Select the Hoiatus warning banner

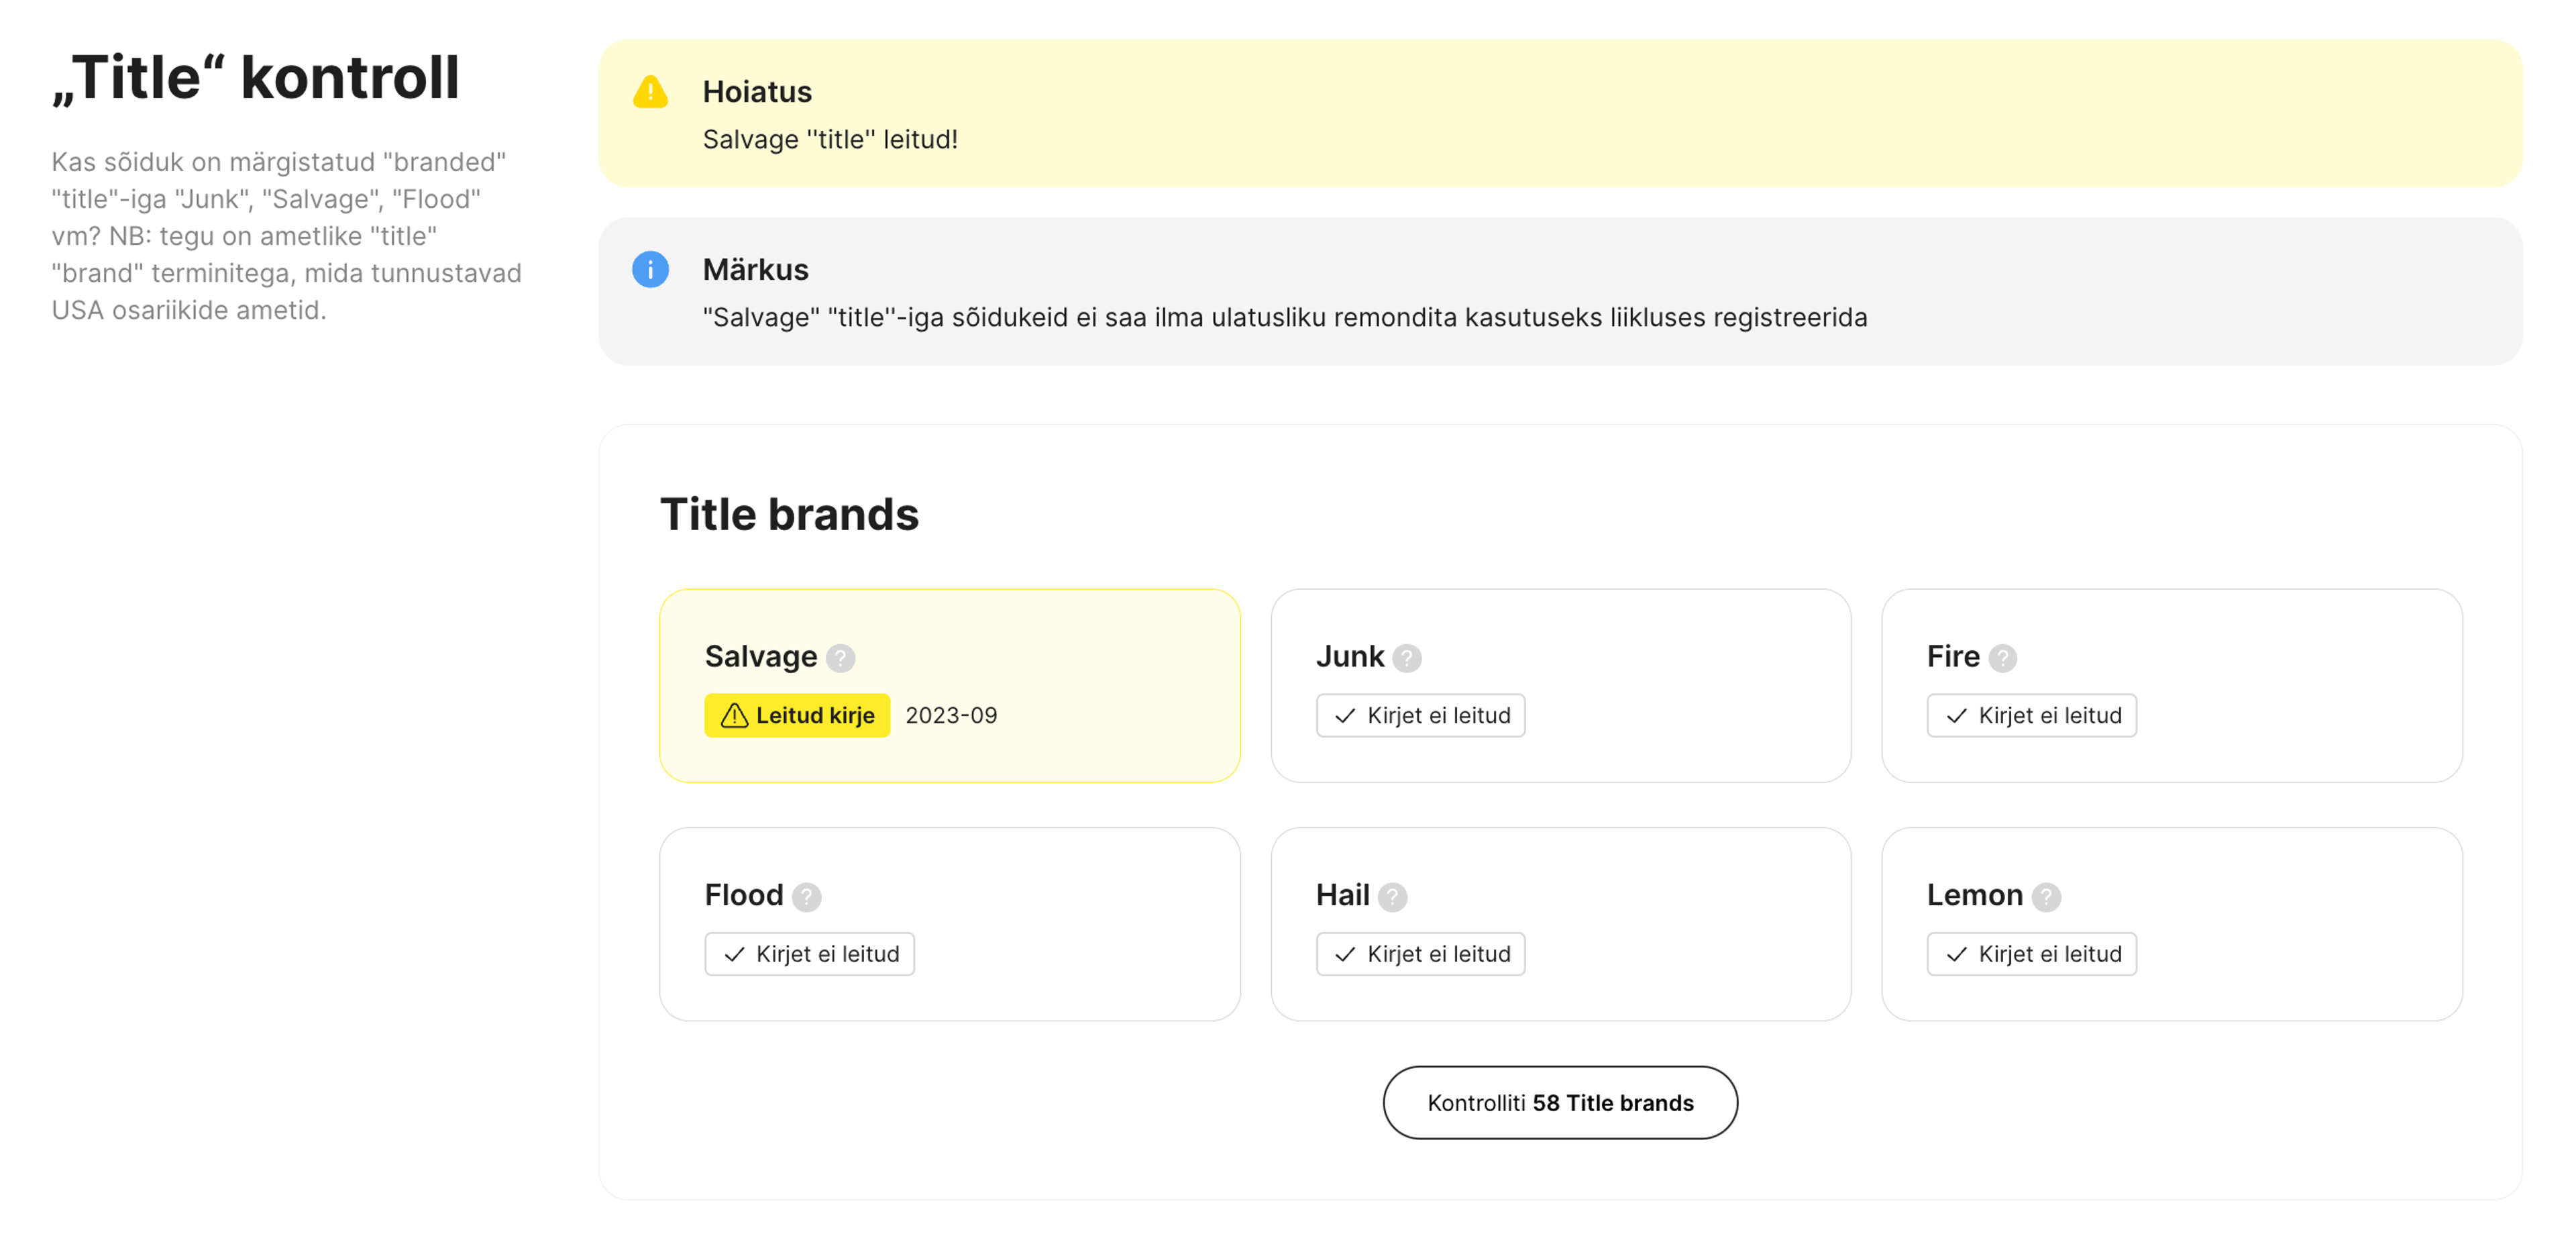coord(1560,114)
